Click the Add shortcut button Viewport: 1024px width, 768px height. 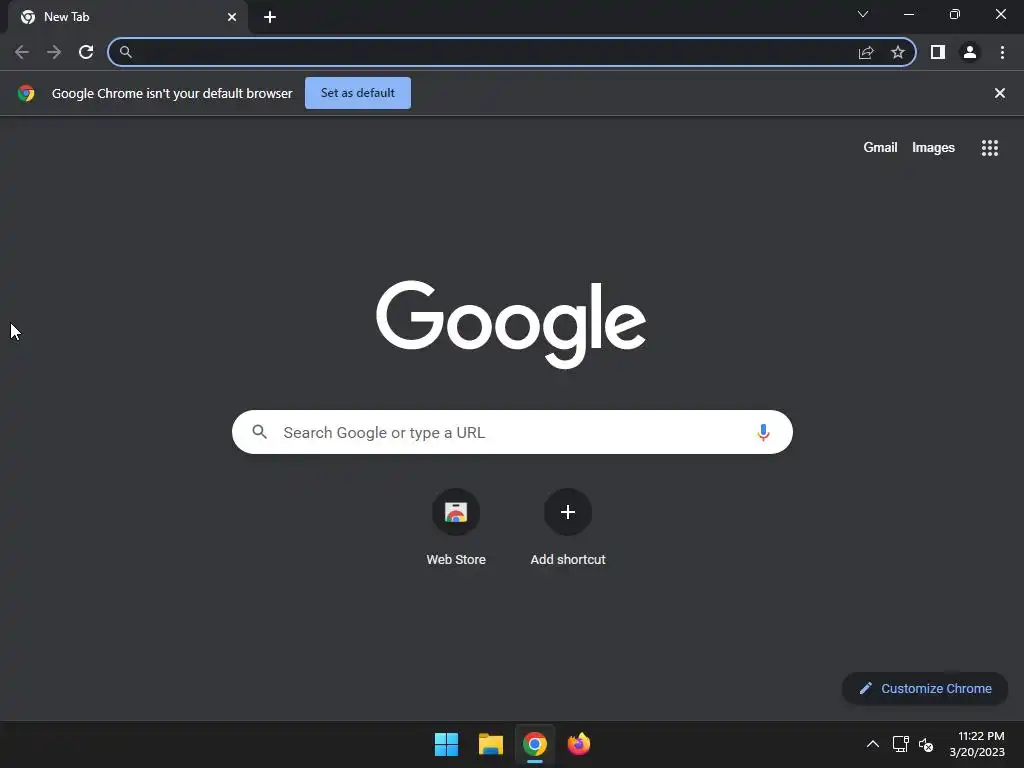tap(568, 527)
